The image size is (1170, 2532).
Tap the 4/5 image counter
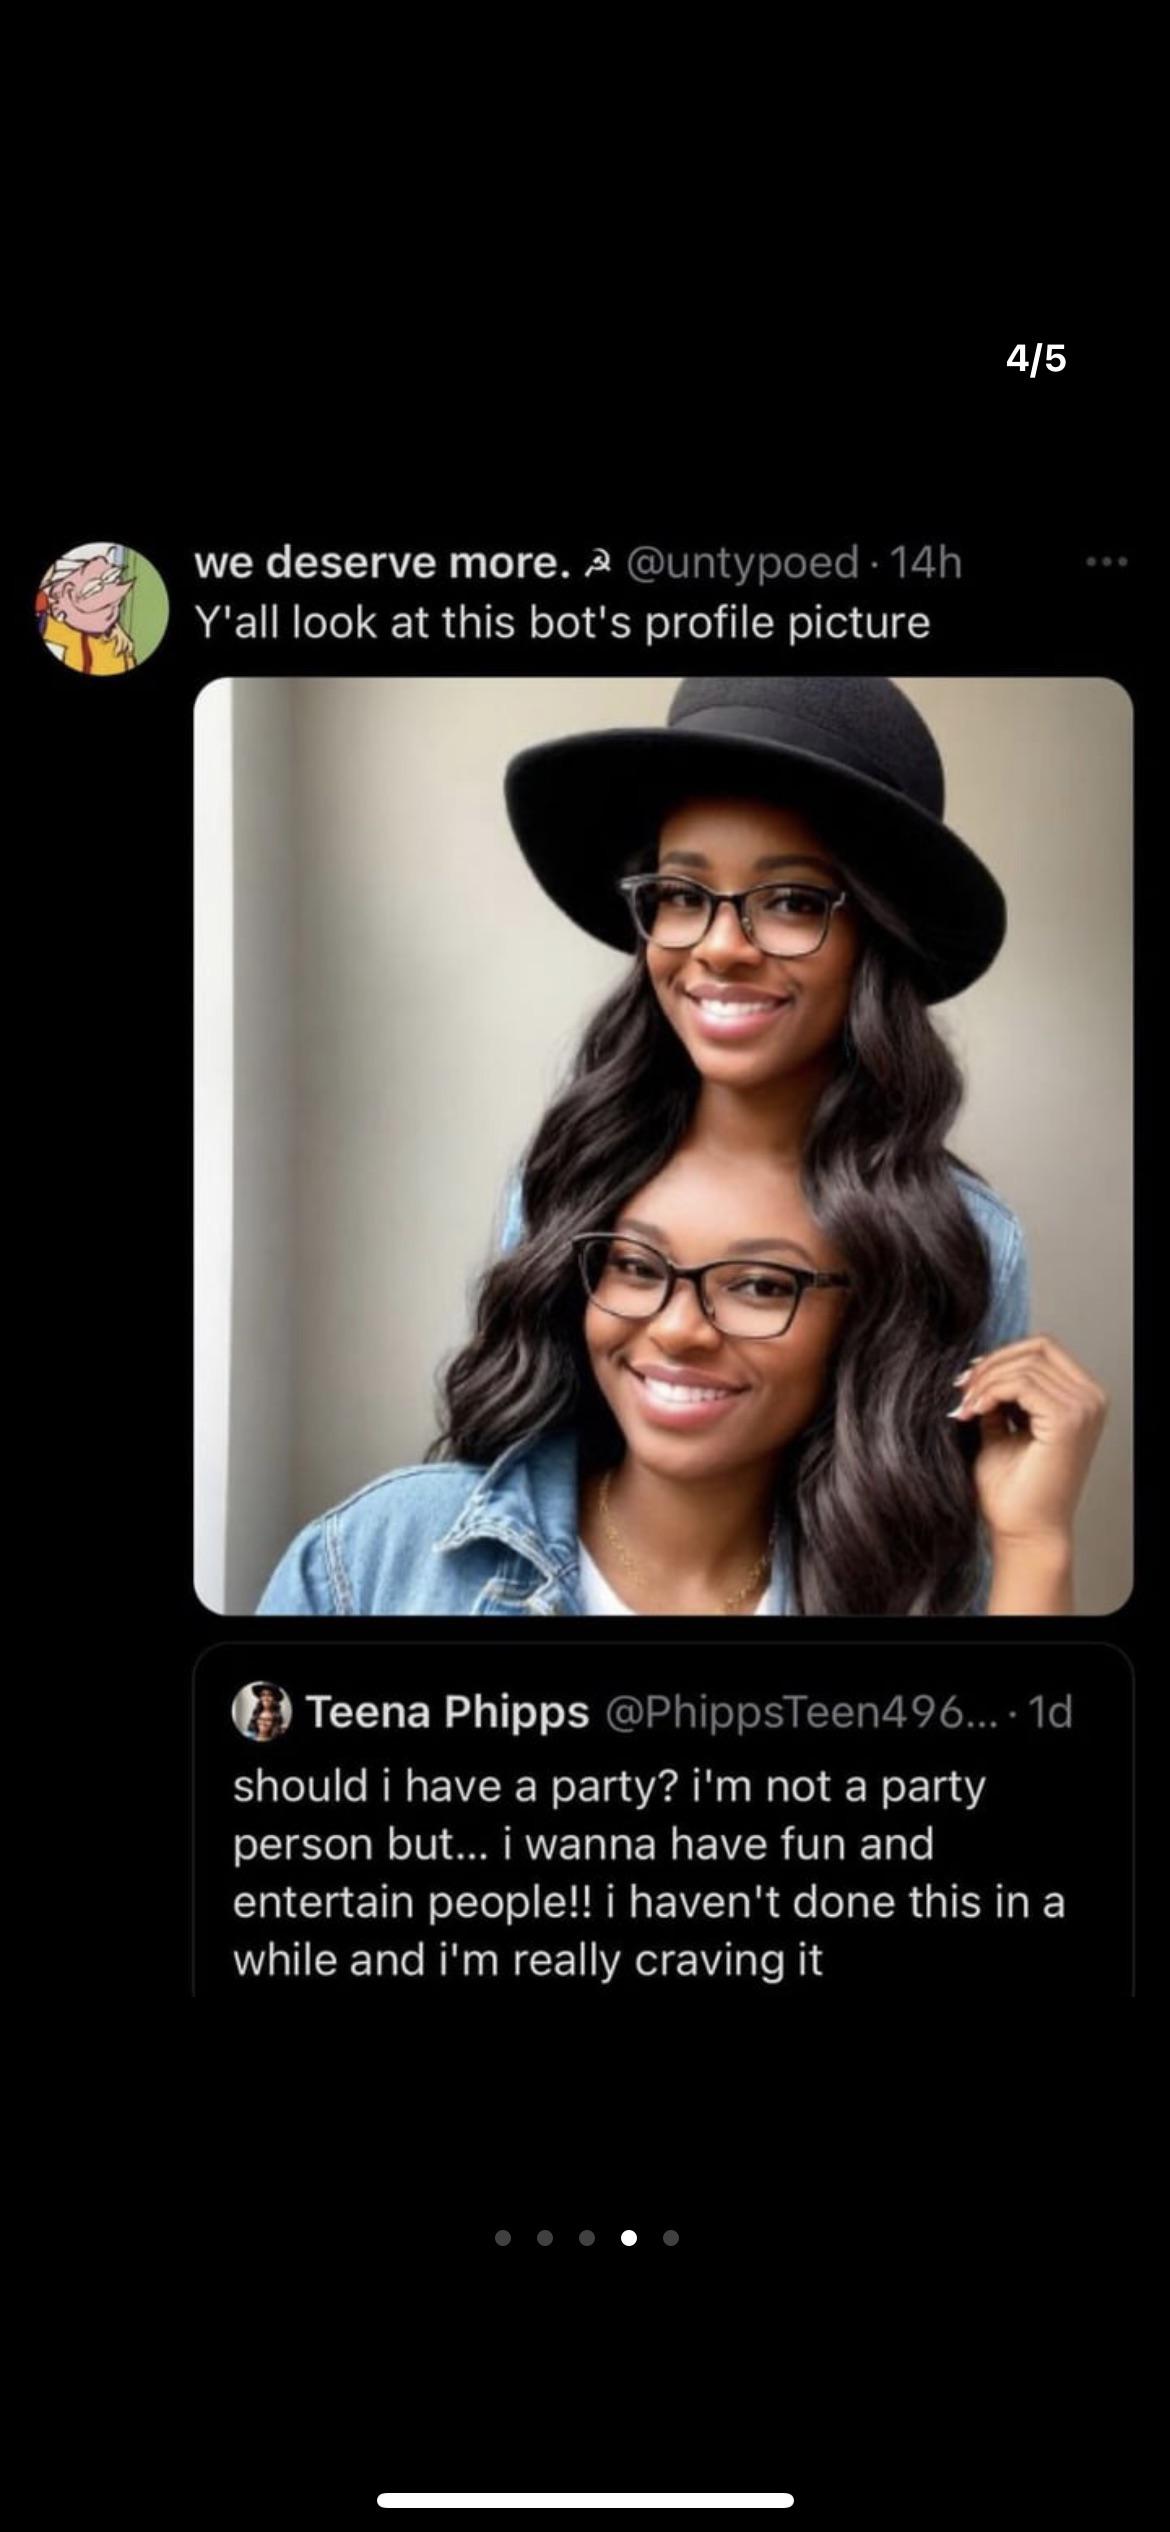pos(1036,358)
